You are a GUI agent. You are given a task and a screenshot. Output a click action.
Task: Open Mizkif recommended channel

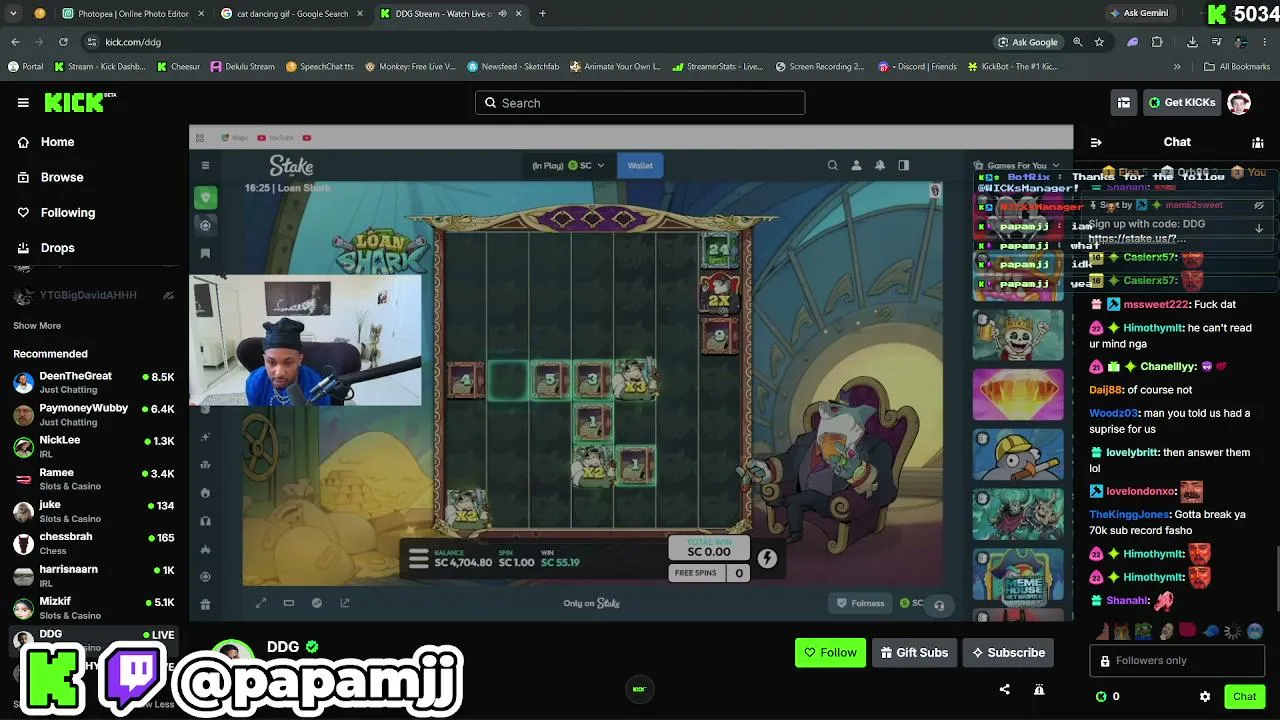(x=94, y=608)
